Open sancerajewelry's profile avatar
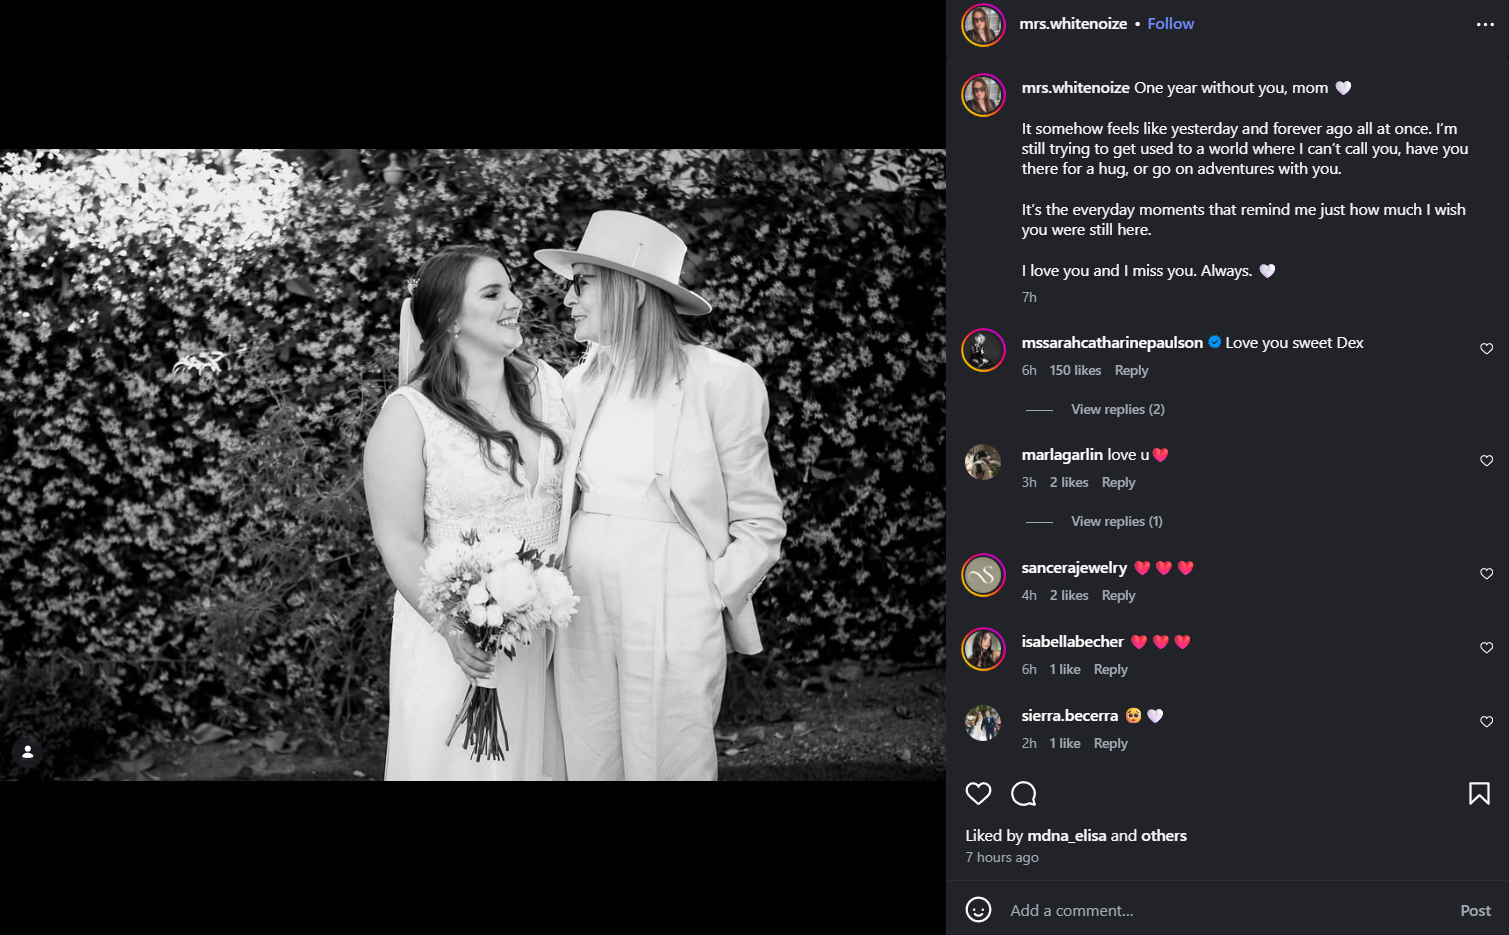The height and width of the screenshot is (935, 1509). tap(983, 575)
